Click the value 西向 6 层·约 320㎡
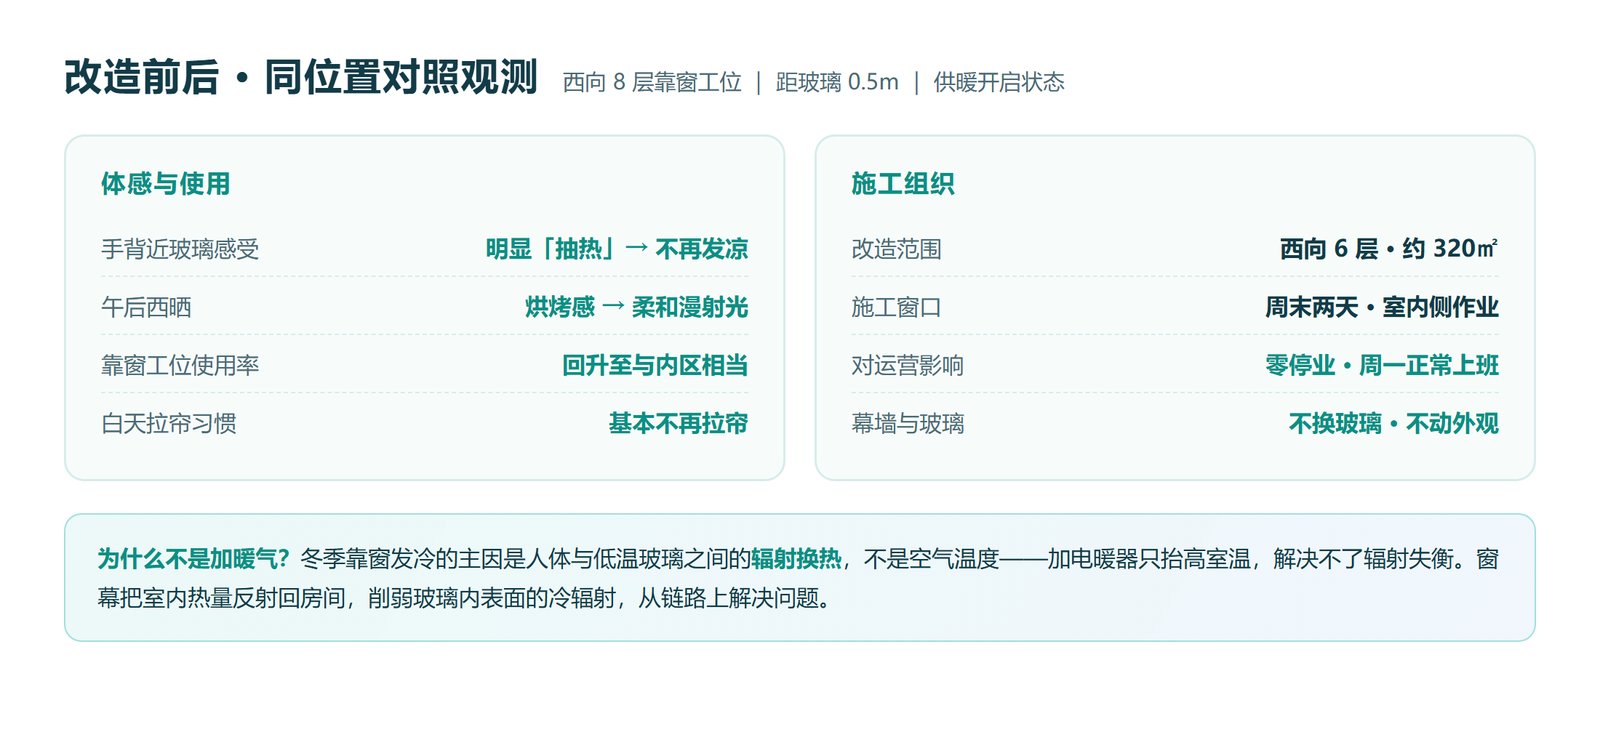Image resolution: width=1600 pixels, height=756 pixels. point(1389,249)
